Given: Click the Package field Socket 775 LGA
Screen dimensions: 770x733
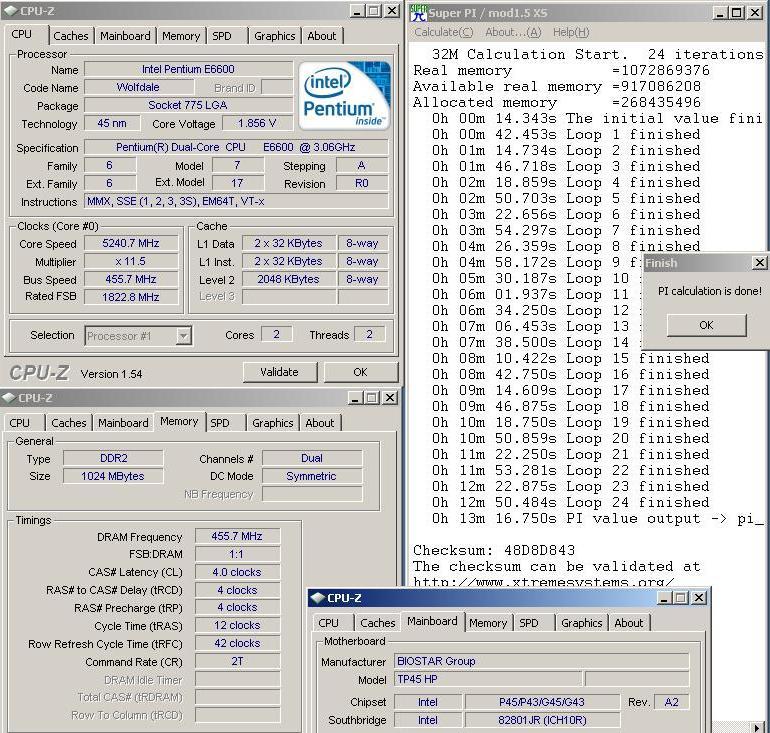Looking at the screenshot, I should [189, 105].
